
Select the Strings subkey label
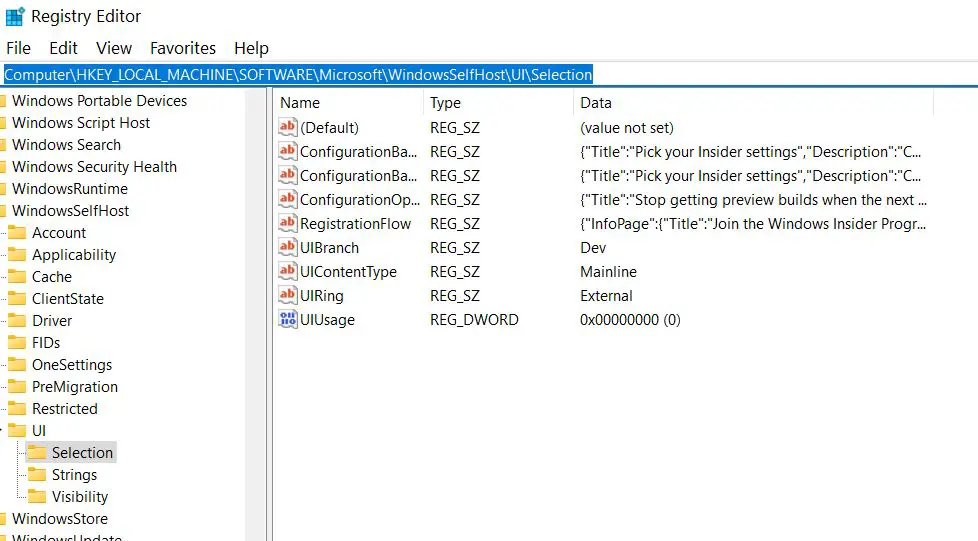(x=74, y=475)
